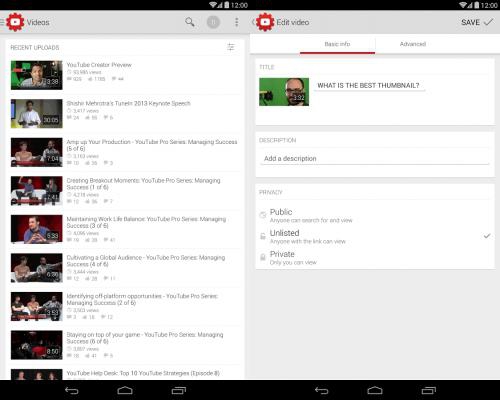Screen dimensions: 500x400
Task: Tap the checkmark icon next to SAVE
Action: (x=488, y=22)
